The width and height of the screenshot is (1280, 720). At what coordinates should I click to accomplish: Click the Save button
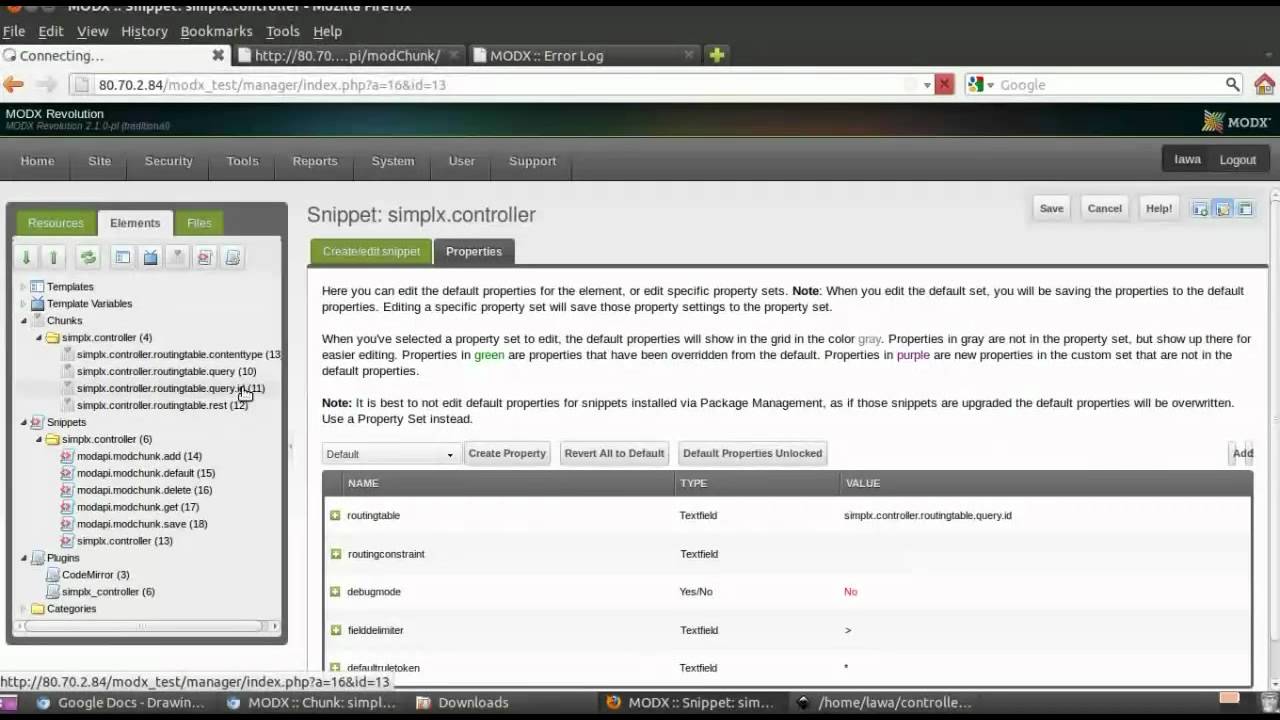click(1052, 208)
